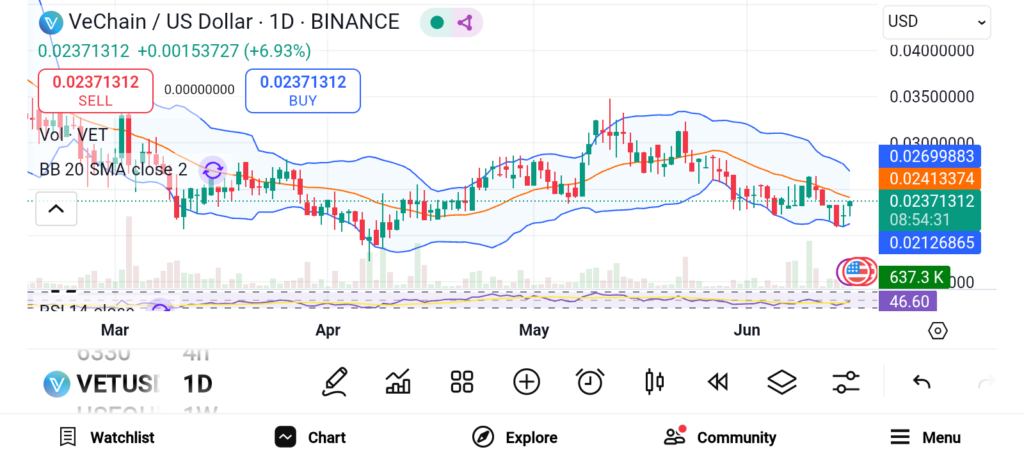The width and height of the screenshot is (1024, 461).
Task: Click the May date axis label
Action: (x=534, y=330)
